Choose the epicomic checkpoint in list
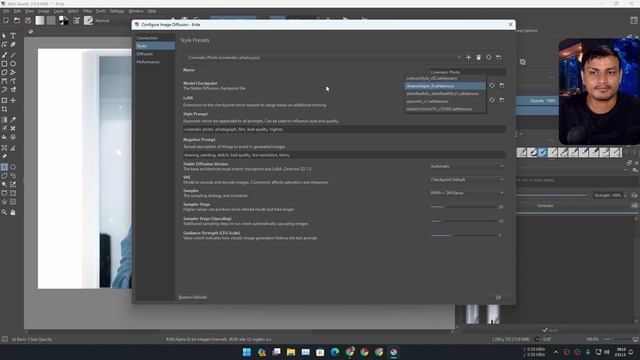 [445, 101]
